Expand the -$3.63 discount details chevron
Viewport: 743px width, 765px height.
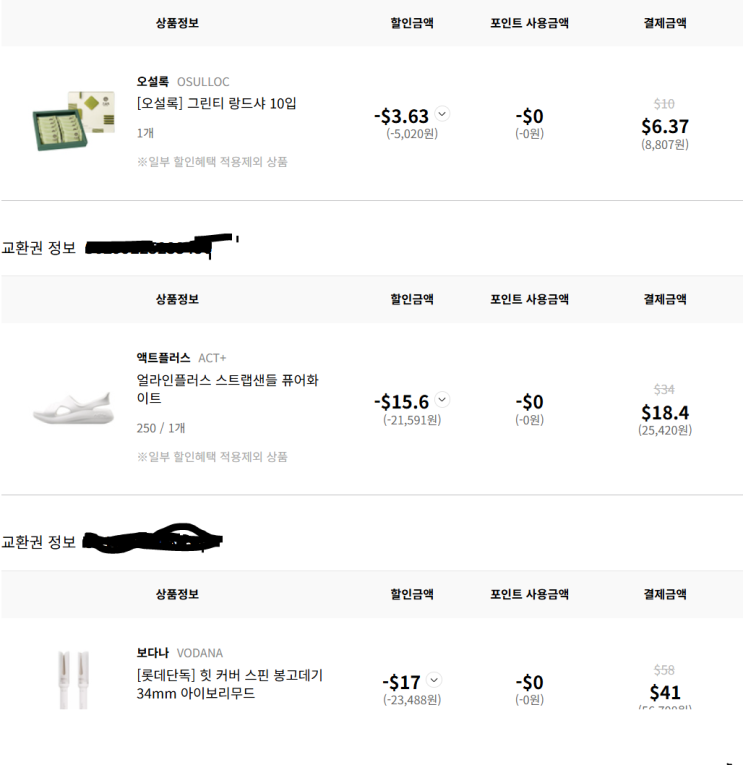[443, 114]
